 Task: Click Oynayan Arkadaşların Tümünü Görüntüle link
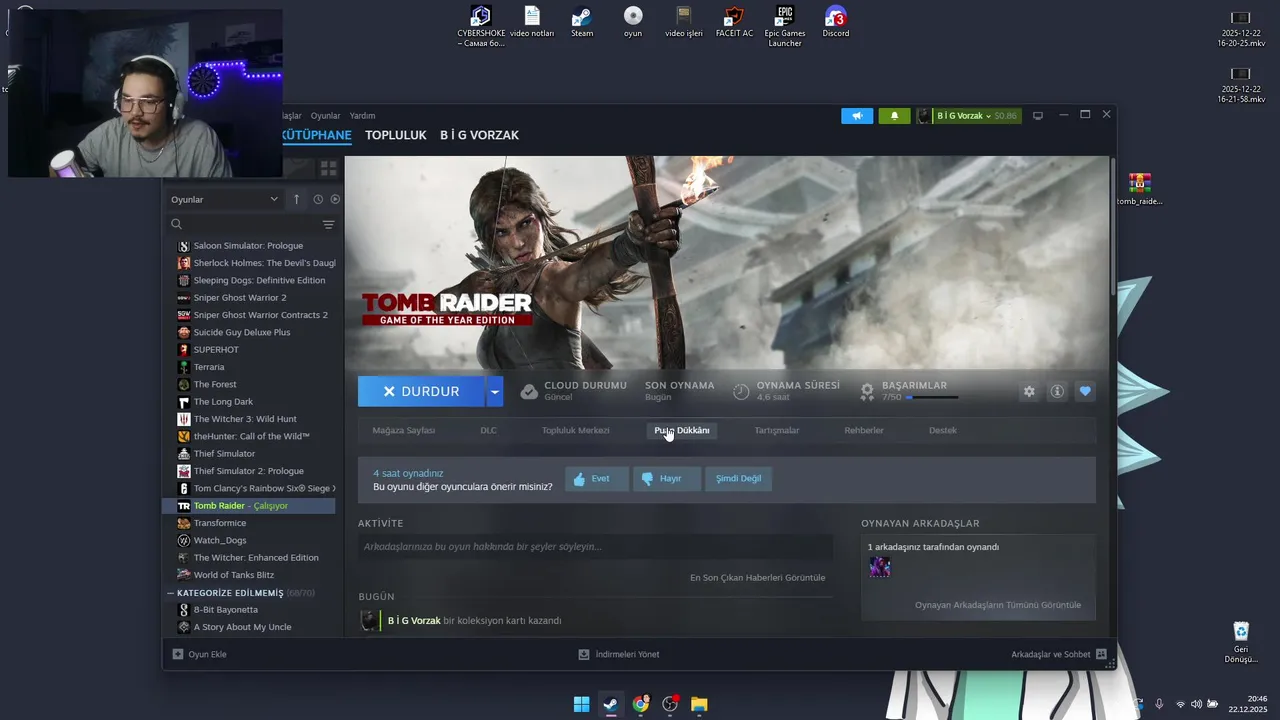point(998,604)
